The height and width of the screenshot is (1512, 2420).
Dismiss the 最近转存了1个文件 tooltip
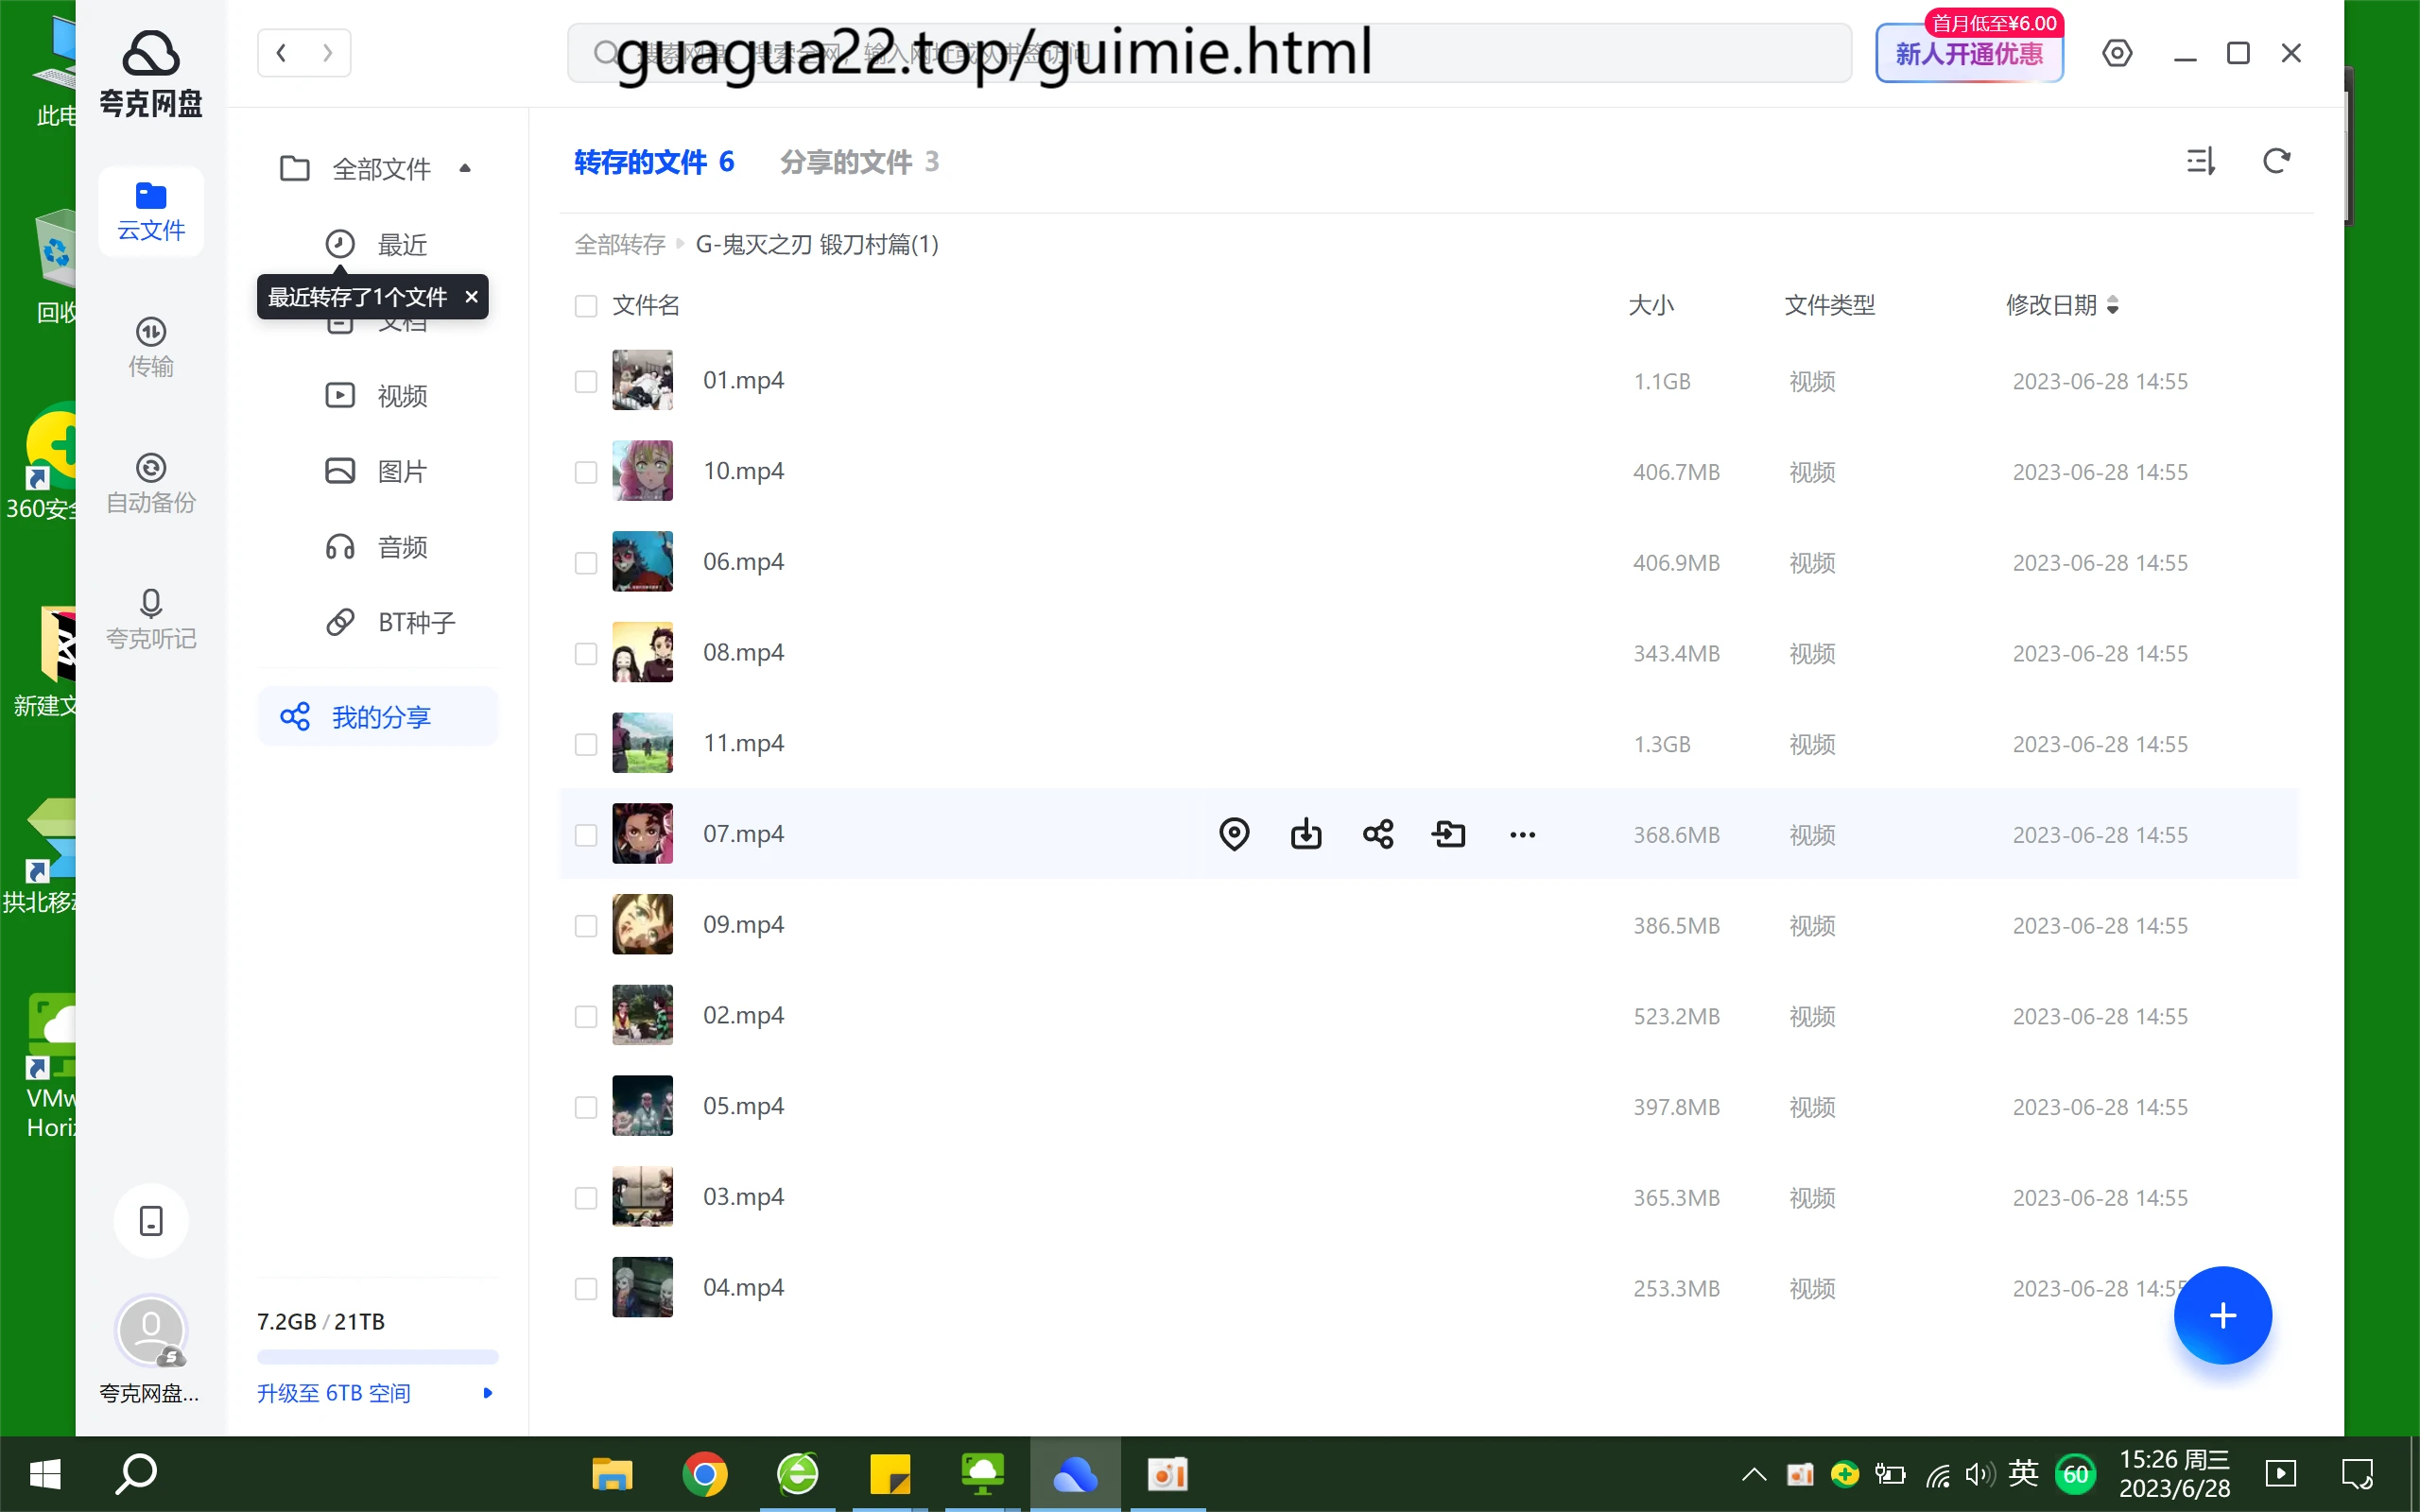point(471,297)
